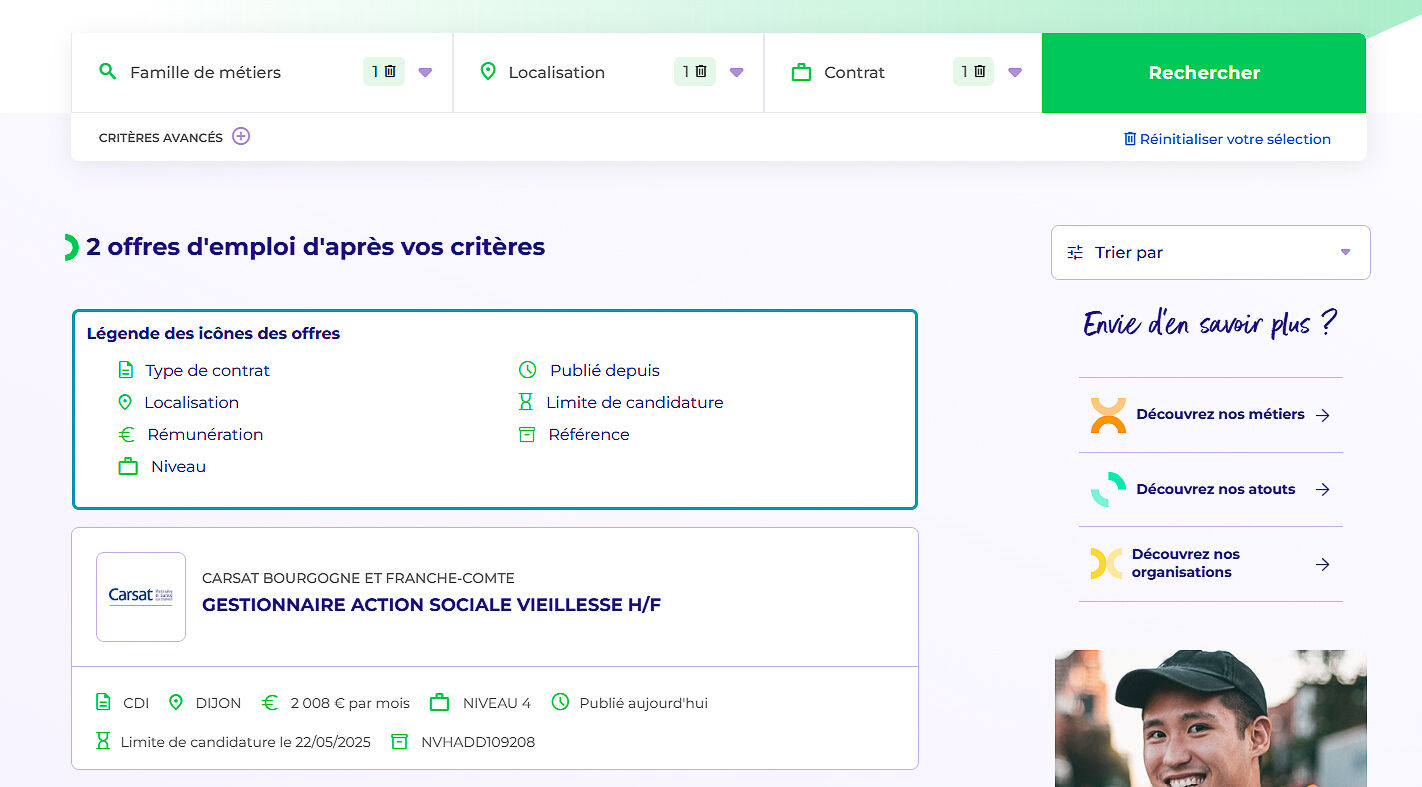Click the sliders icon in Trier par
This screenshot has width=1422, height=787.
click(x=1075, y=252)
